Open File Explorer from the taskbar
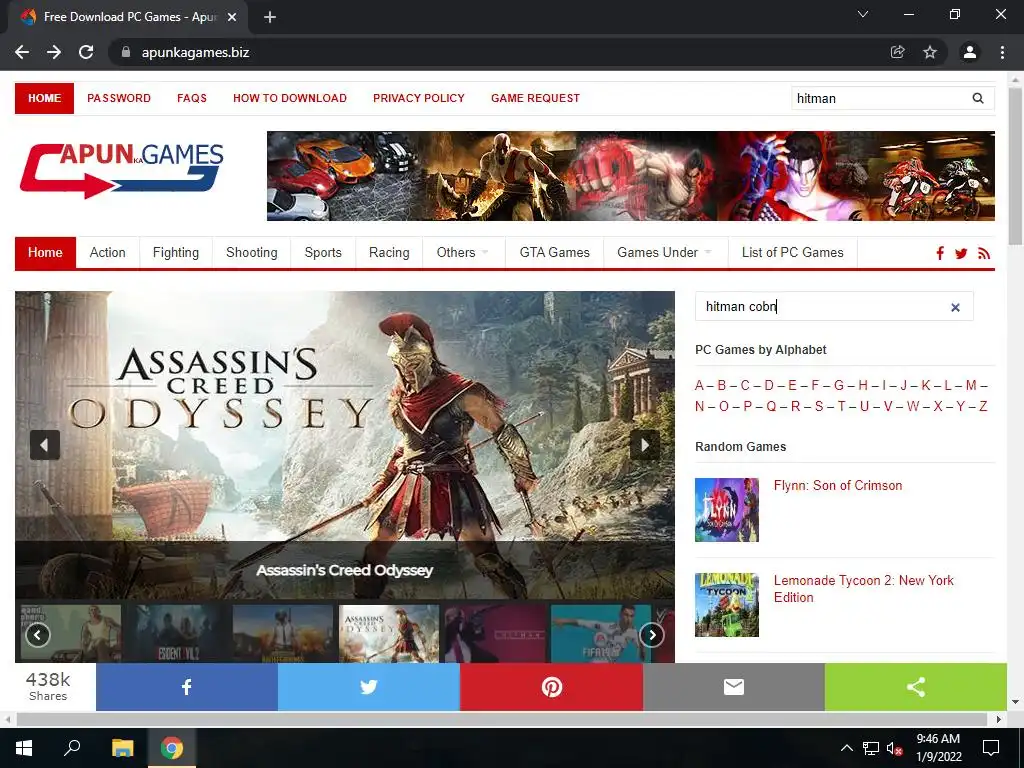The height and width of the screenshot is (768, 1024). tap(122, 748)
